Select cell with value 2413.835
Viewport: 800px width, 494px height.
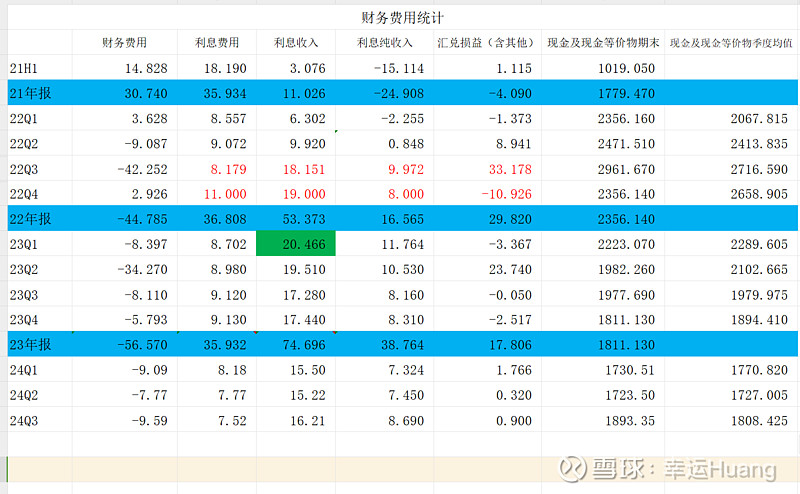tap(759, 144)
